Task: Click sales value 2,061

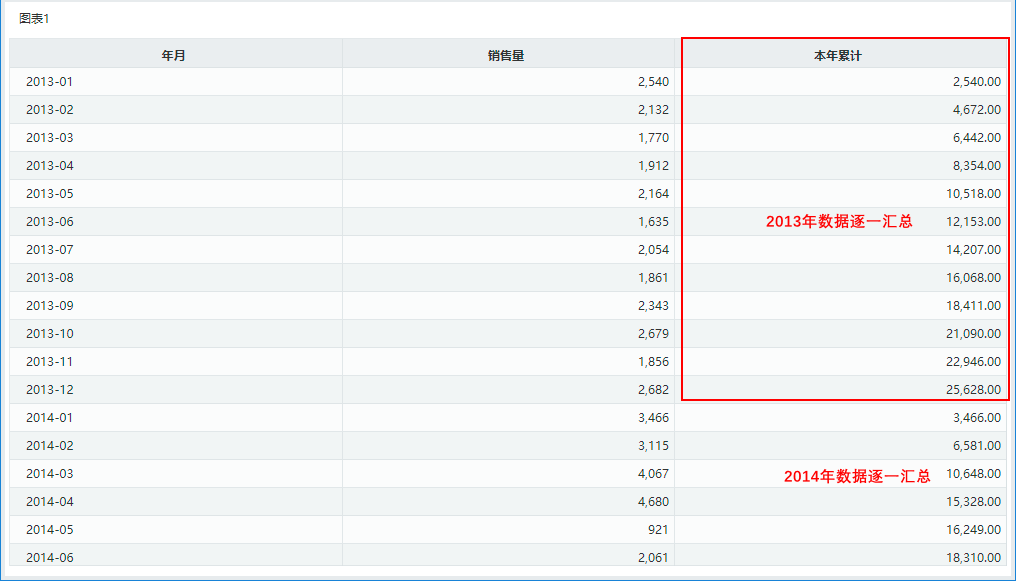Action: 653,557
